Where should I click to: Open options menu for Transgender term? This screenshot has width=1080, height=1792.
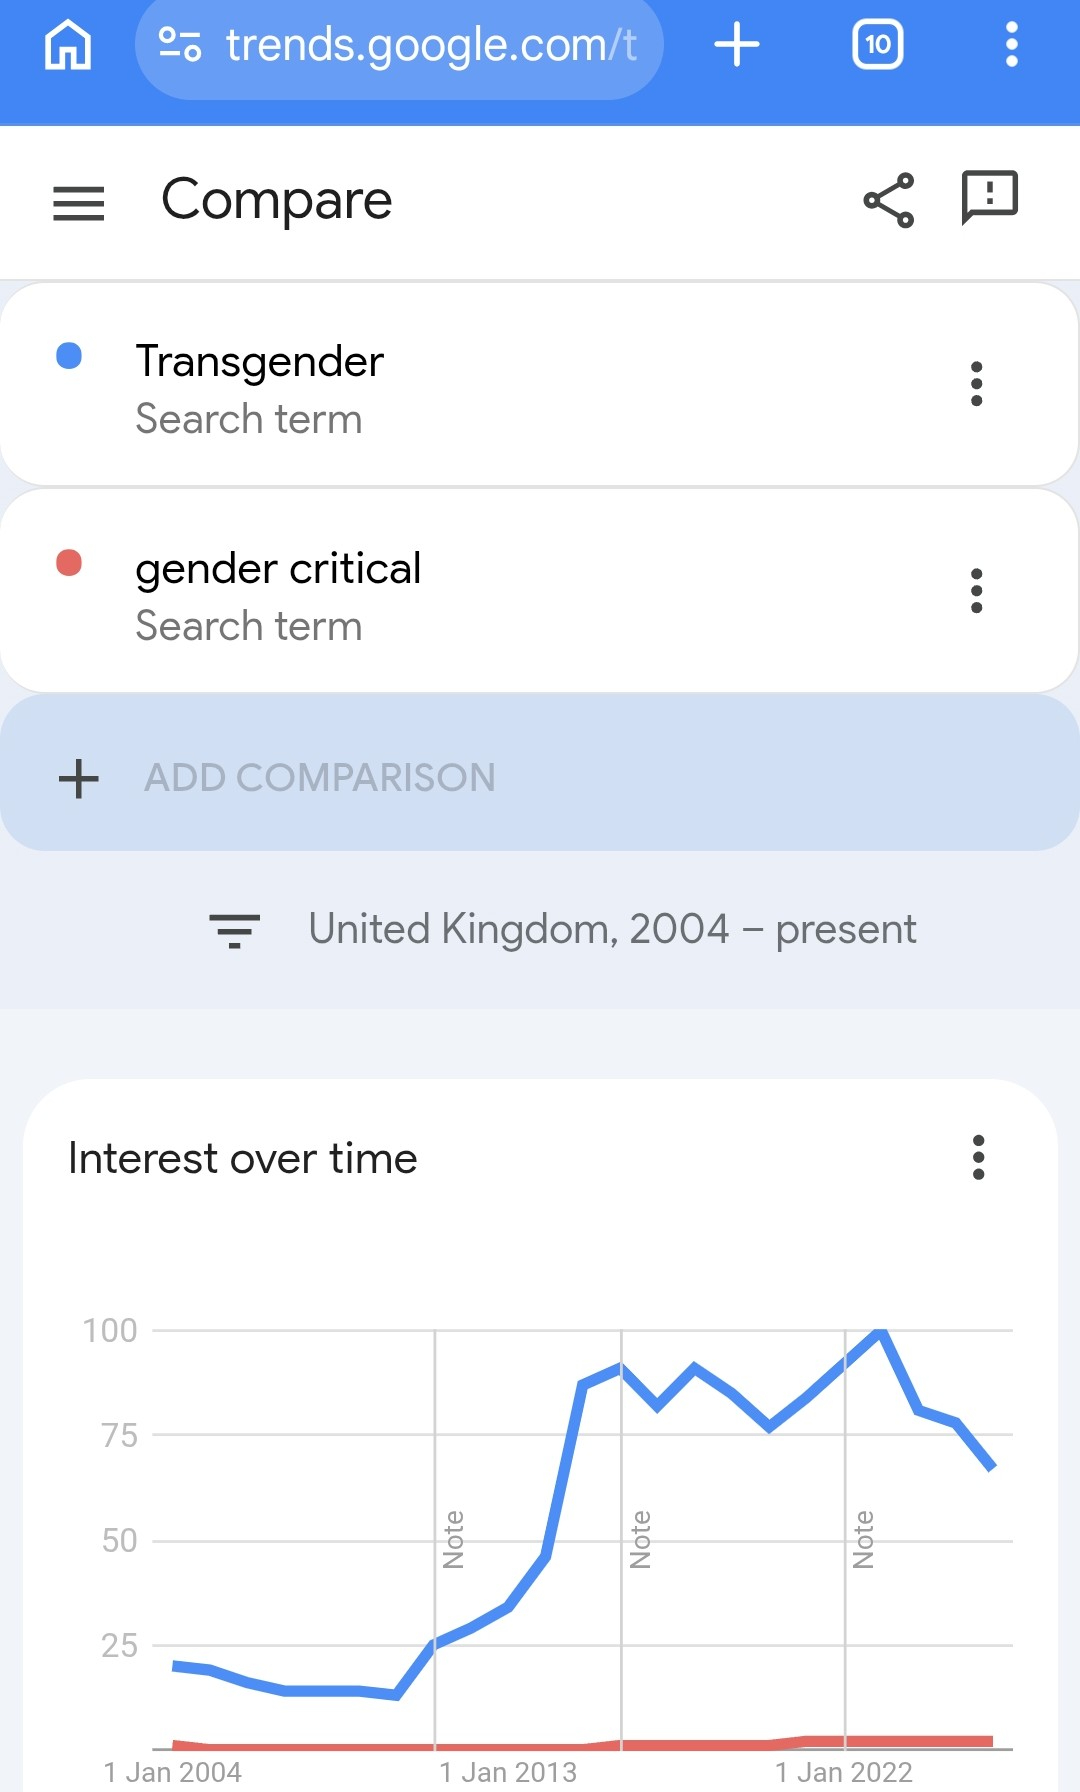tap(976, 384)
